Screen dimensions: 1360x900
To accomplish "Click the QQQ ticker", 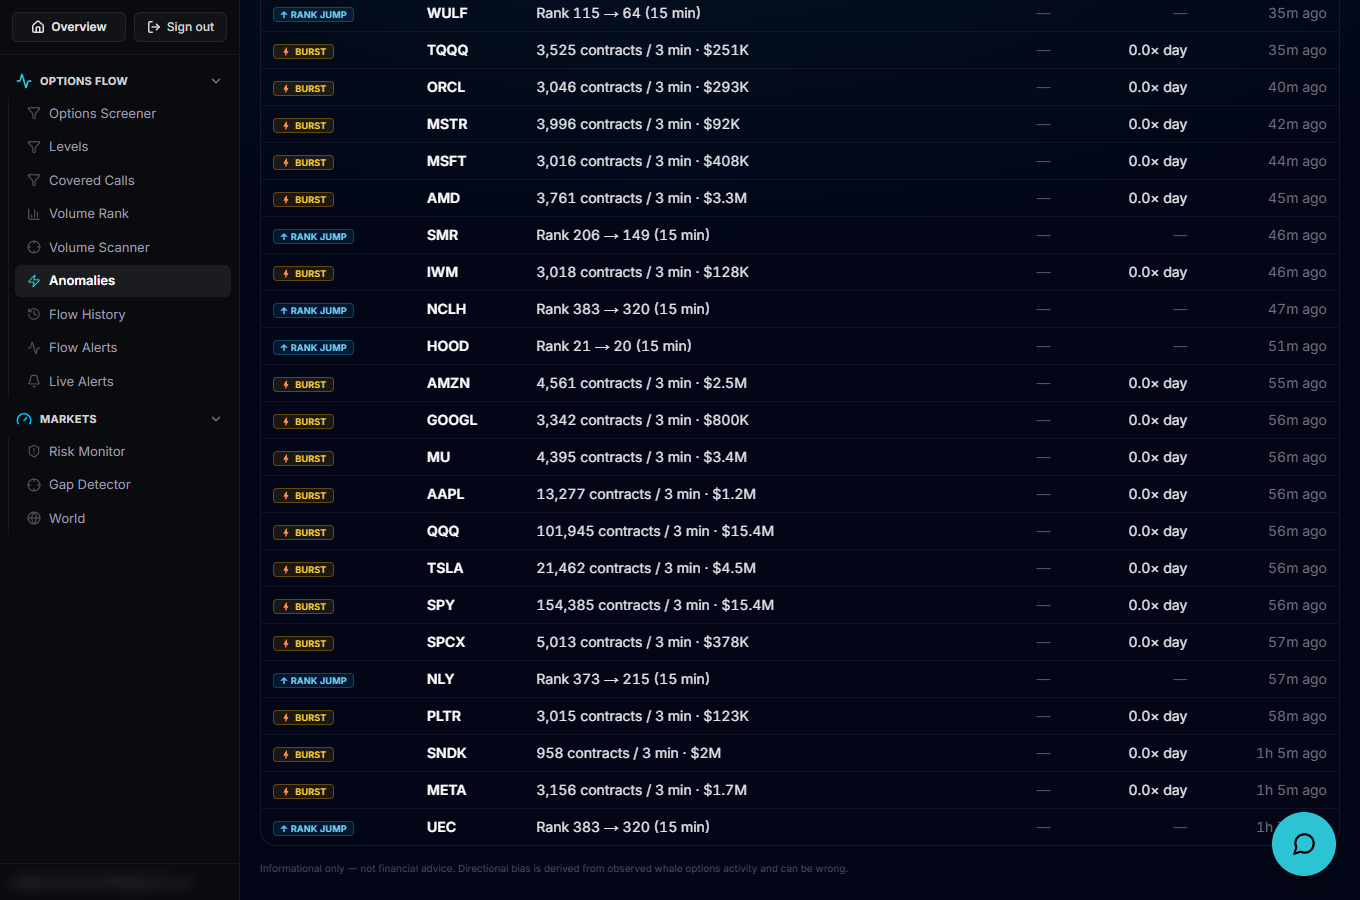I will pos(443,531).
